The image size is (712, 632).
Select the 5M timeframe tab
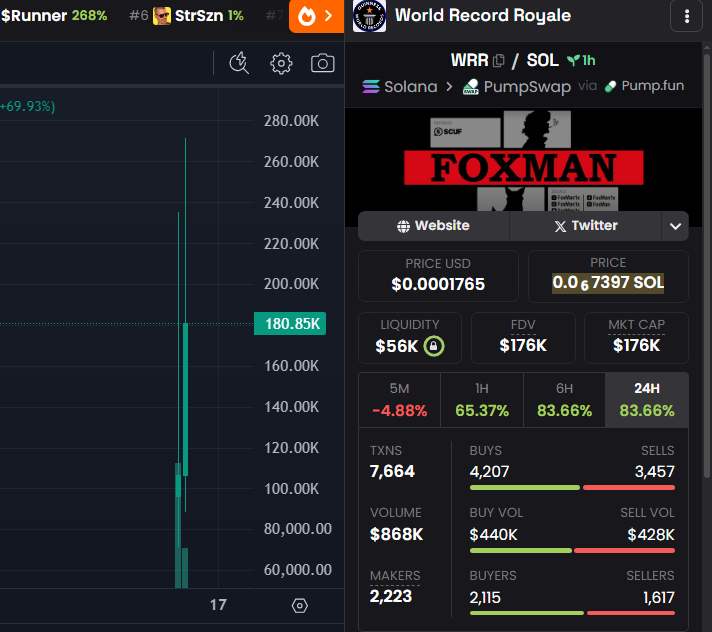pos(400,400)
